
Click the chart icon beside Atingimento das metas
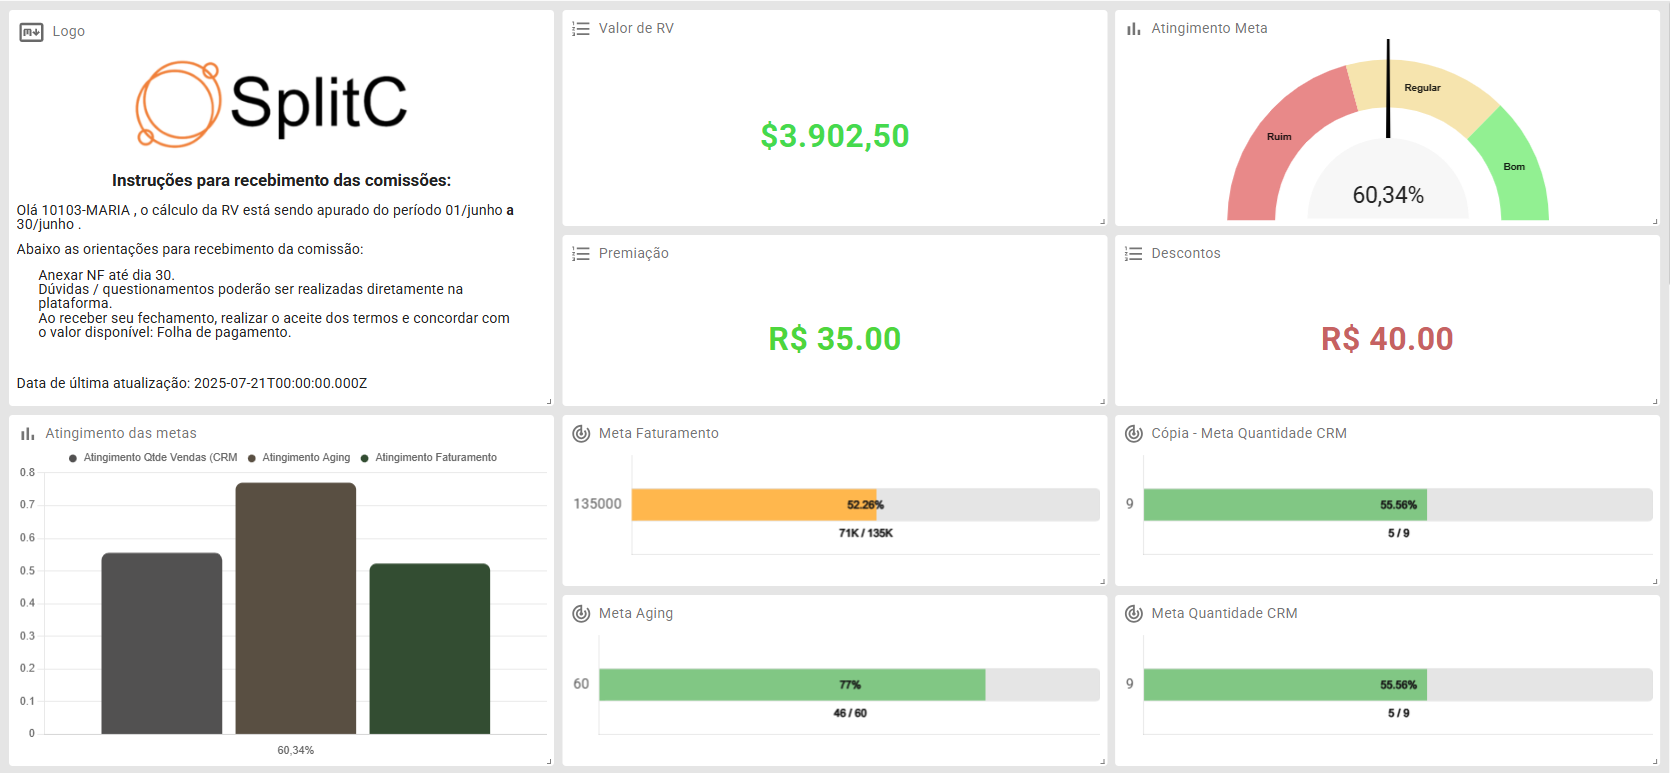[27, 434]
